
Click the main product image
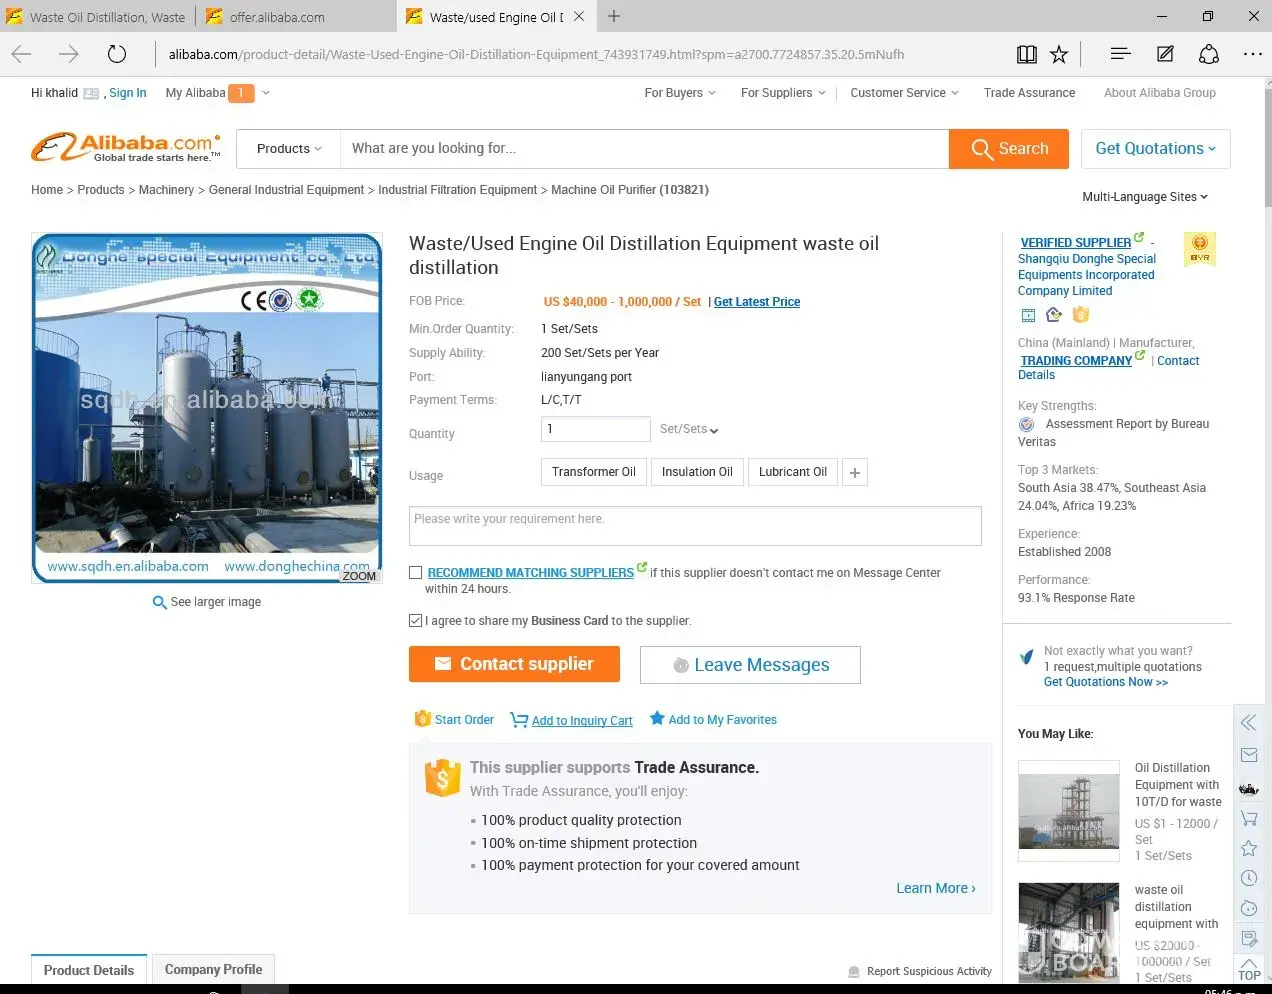point(207,408)
